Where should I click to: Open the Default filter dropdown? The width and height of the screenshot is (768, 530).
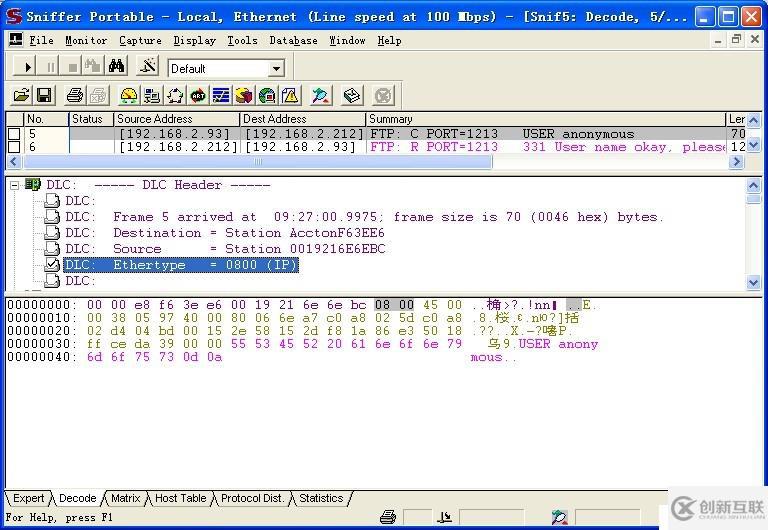pyautogui.click(x=277, y=69)
